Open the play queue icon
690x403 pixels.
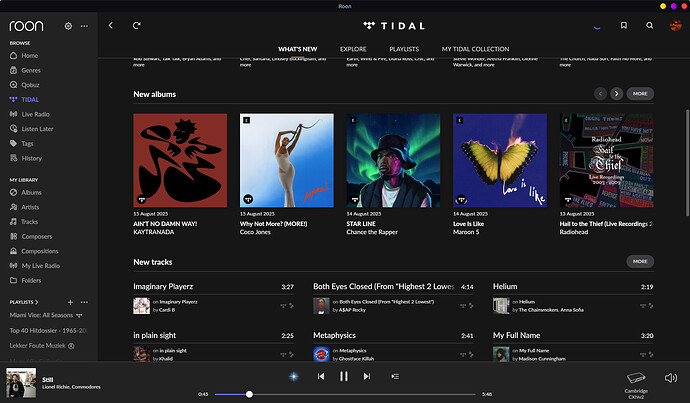[x=395, y=376]
